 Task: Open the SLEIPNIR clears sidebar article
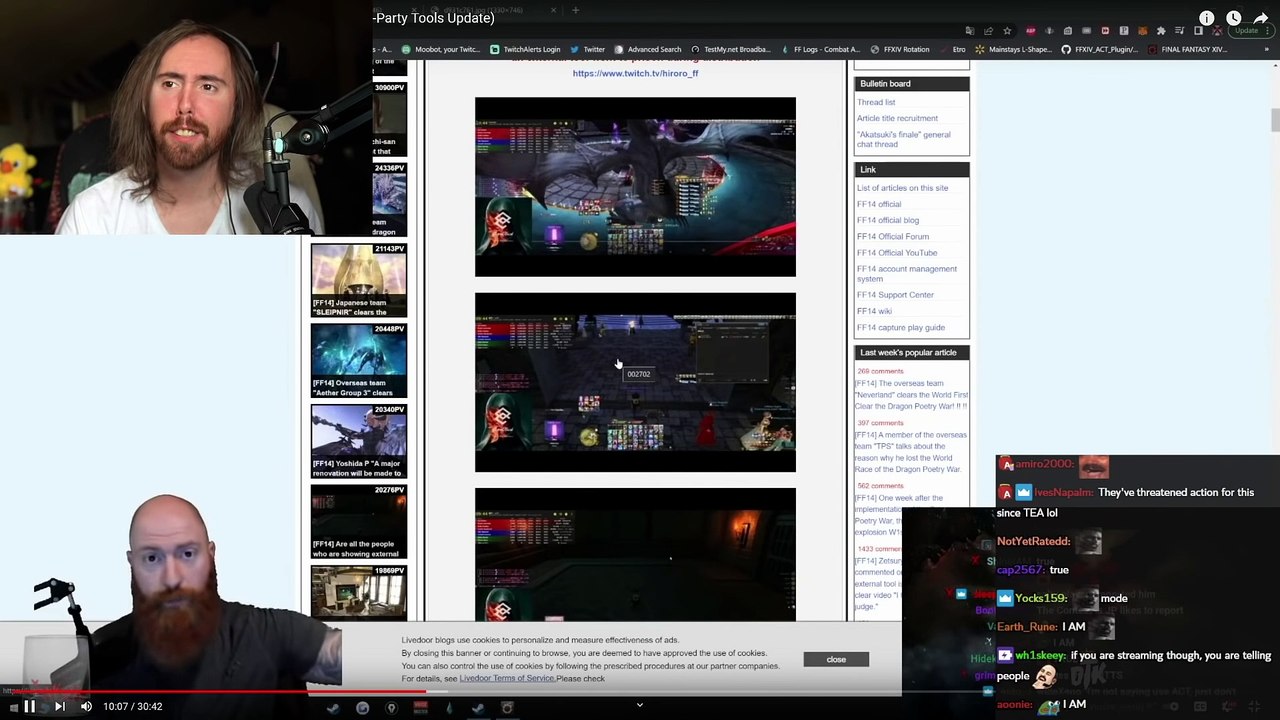359,281
